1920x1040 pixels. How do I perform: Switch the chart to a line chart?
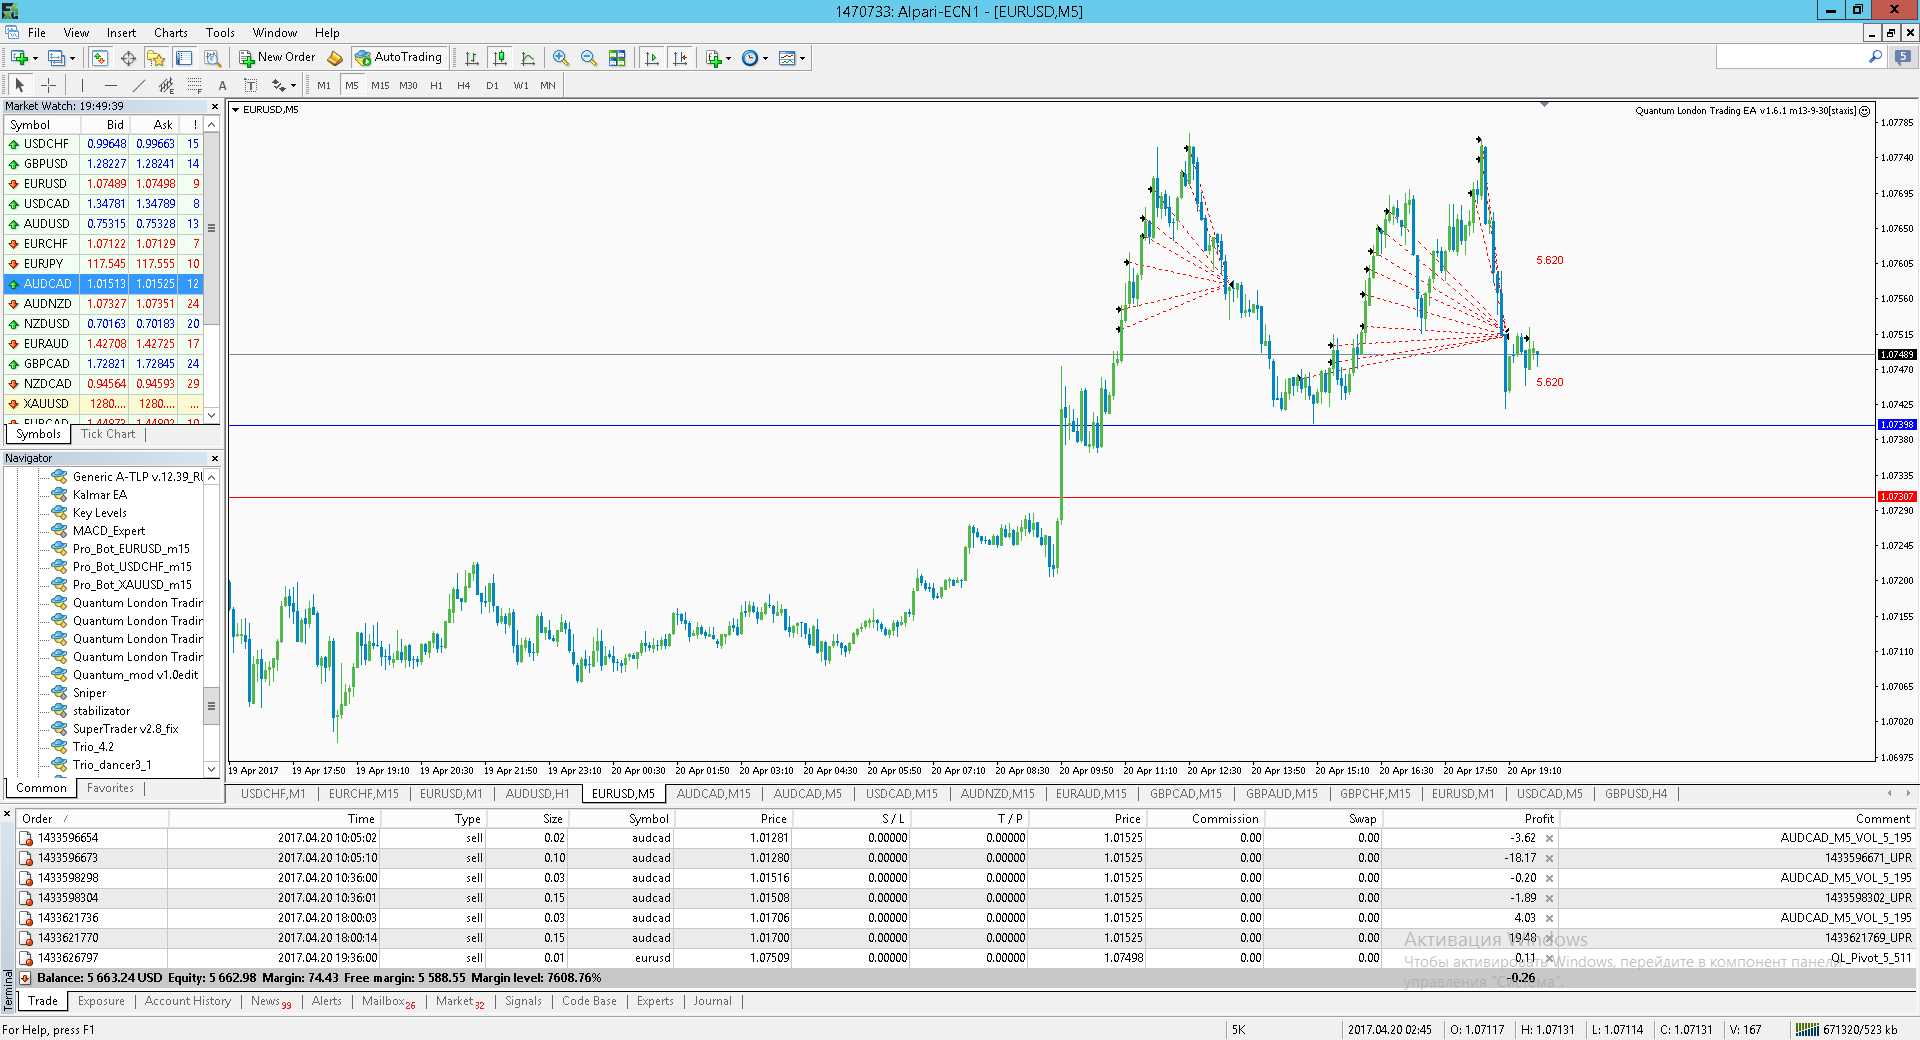tap(528, 58)
